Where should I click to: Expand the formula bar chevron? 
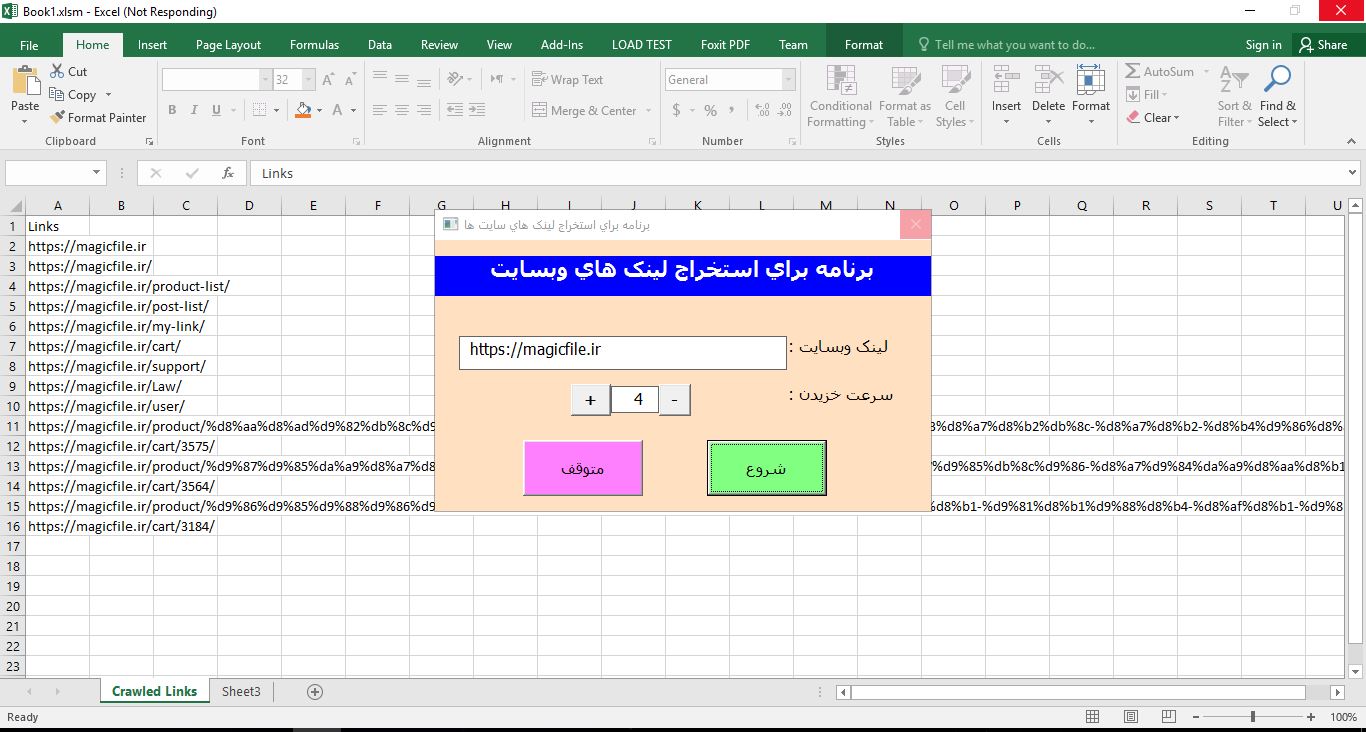[1352, 173]
